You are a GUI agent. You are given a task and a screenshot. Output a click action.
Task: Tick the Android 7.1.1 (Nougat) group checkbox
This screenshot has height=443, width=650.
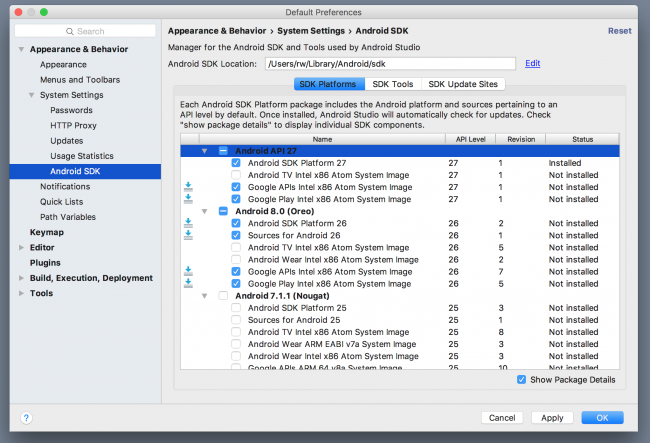pyautogui.click(x=223, y=296)
